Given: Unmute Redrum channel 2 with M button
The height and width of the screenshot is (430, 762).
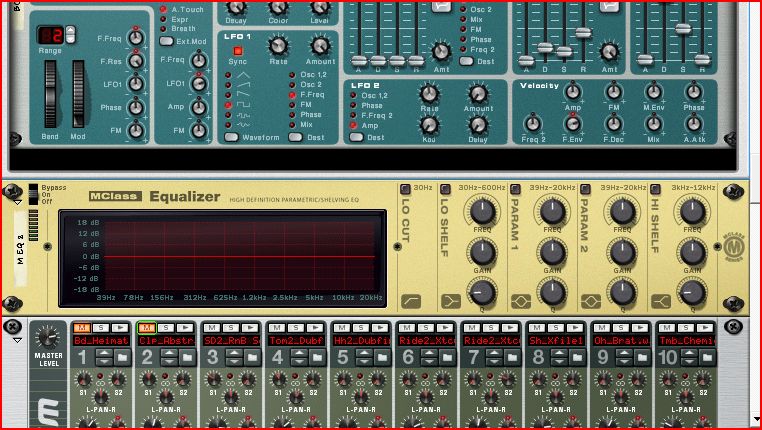Looking at the screenshot, I should (147, 328).
